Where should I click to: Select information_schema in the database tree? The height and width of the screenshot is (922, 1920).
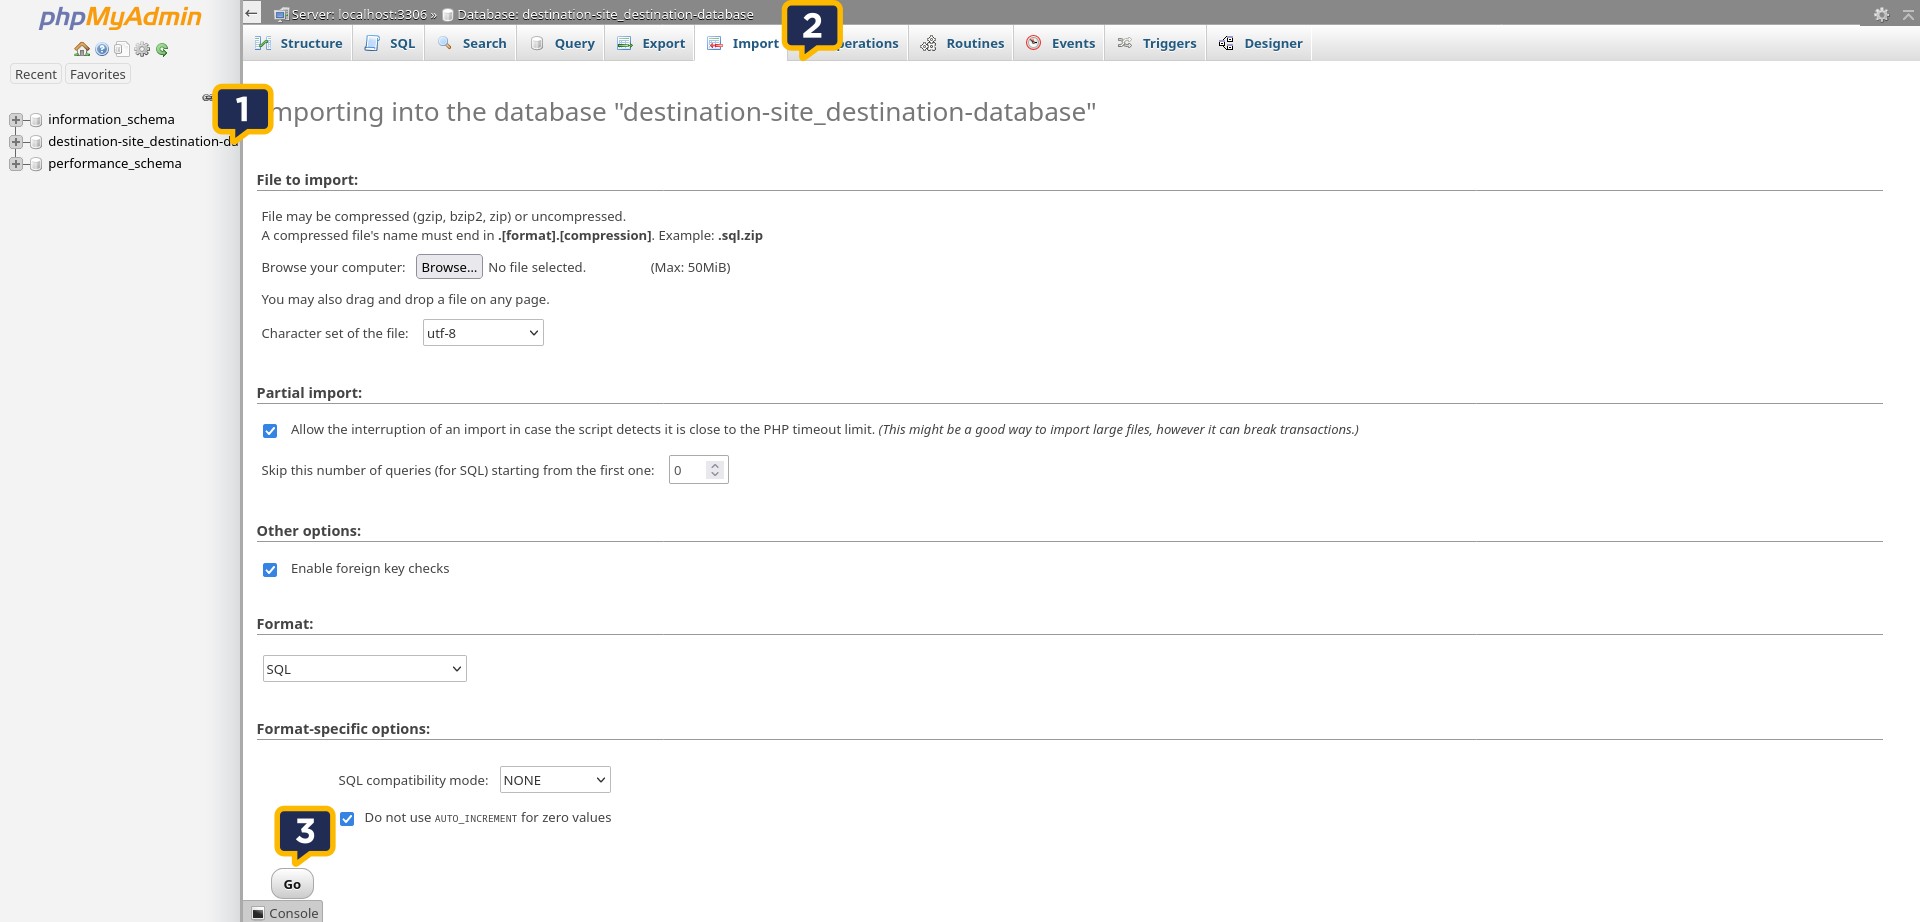pos(111,120)
